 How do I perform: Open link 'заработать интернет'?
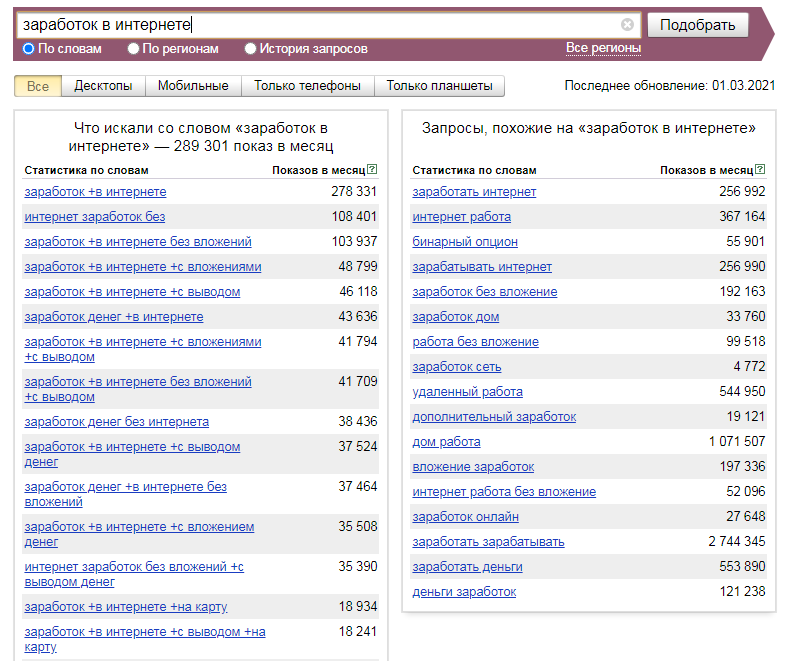(474, 192)
